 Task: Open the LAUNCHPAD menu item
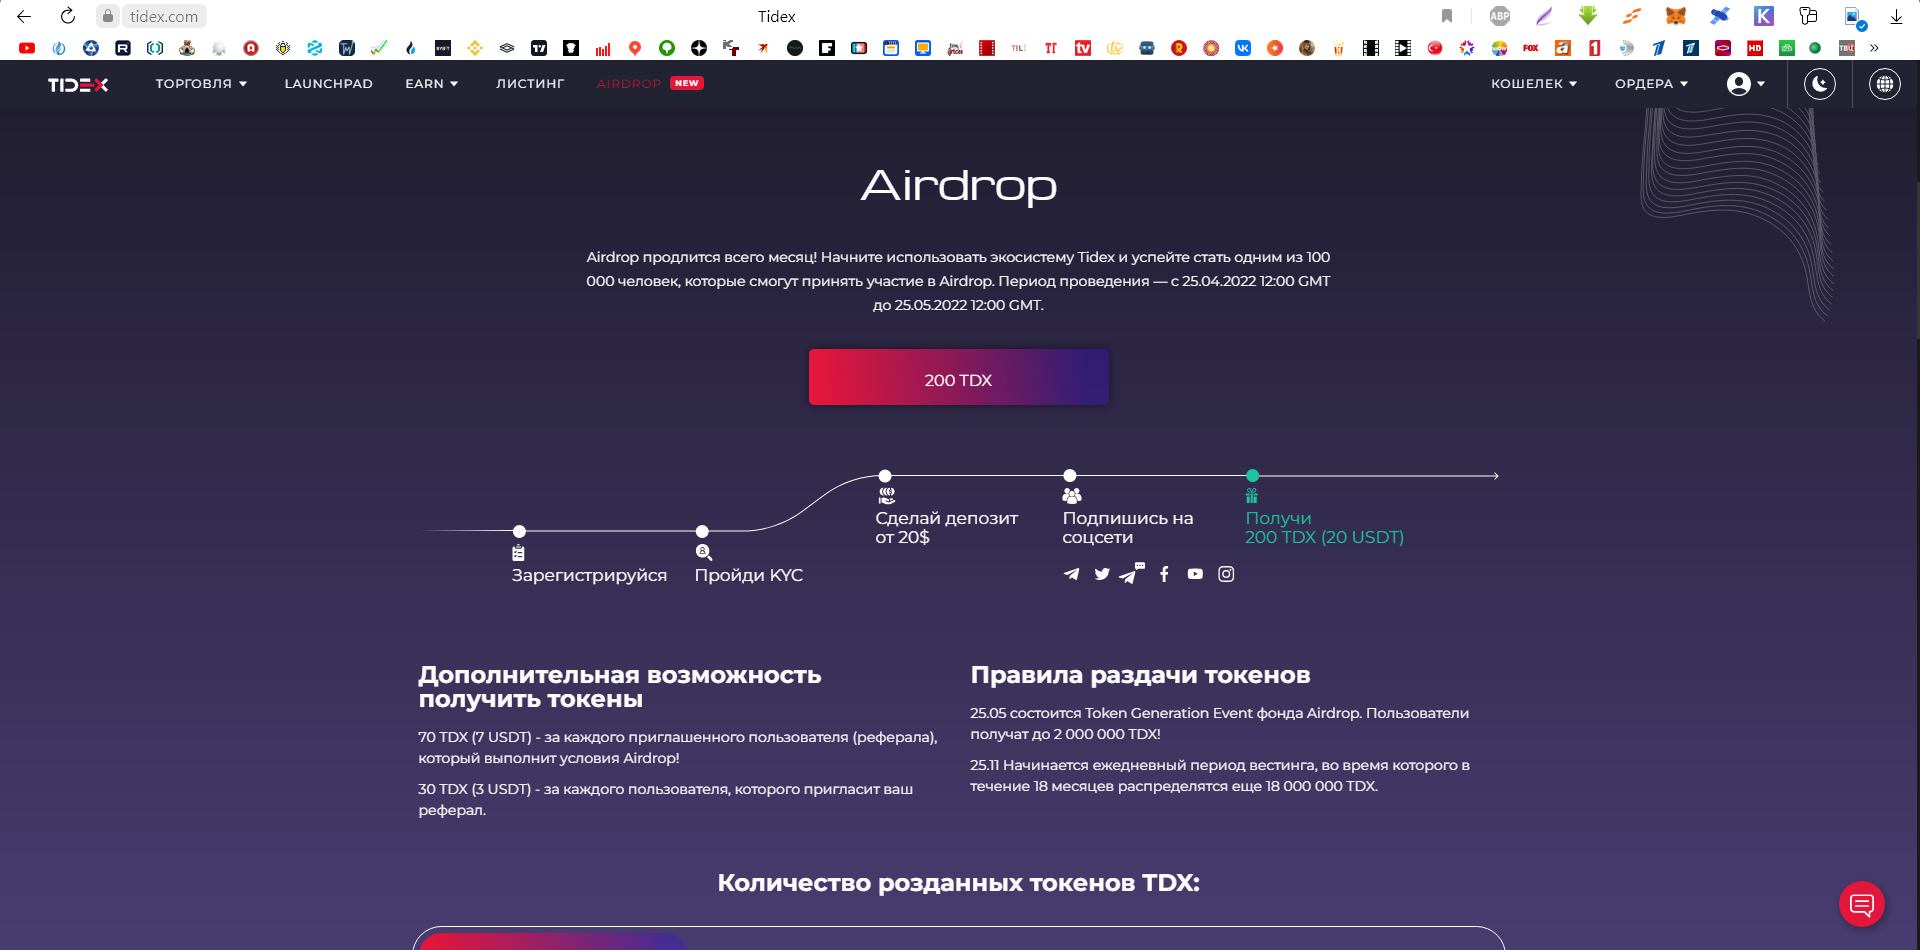tap(329, 84)
